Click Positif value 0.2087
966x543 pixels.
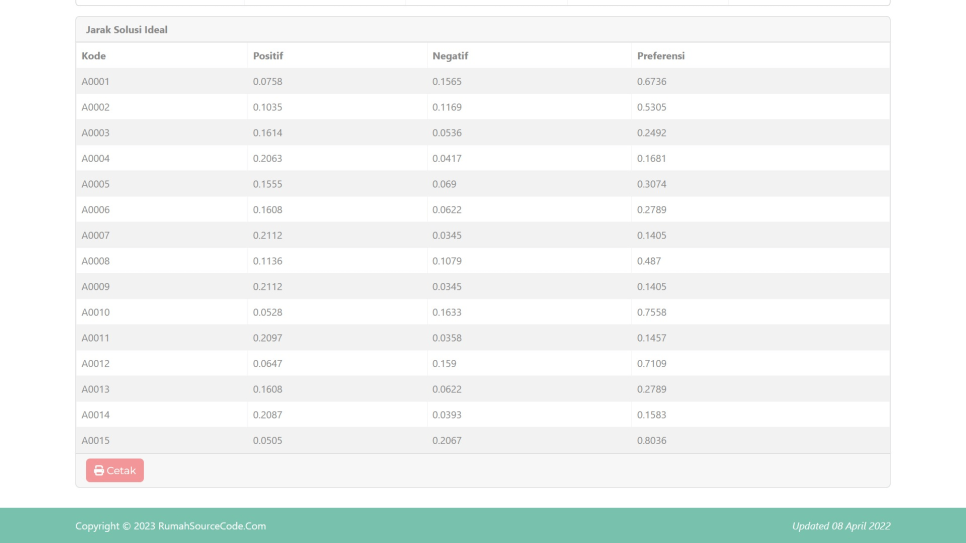[267, 415]
